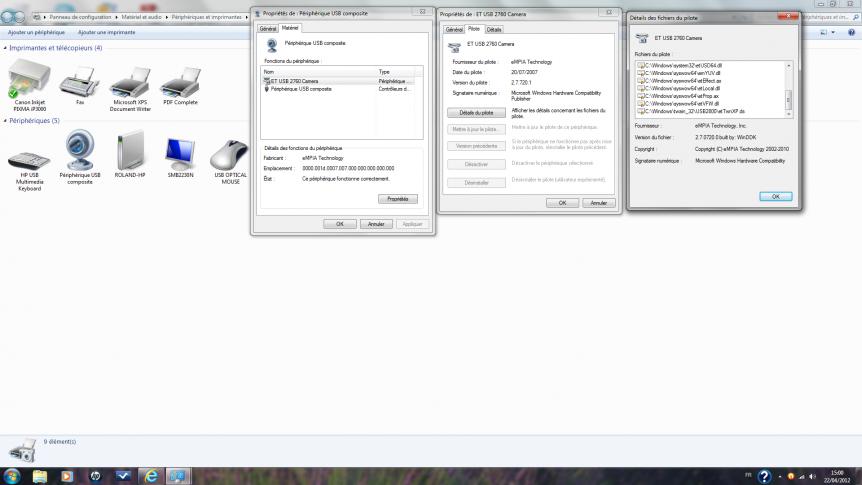The width and height of the screenshot is (862, 485).
Task: Select the etProp.ax driver file entry
Action: click(678, 96)
